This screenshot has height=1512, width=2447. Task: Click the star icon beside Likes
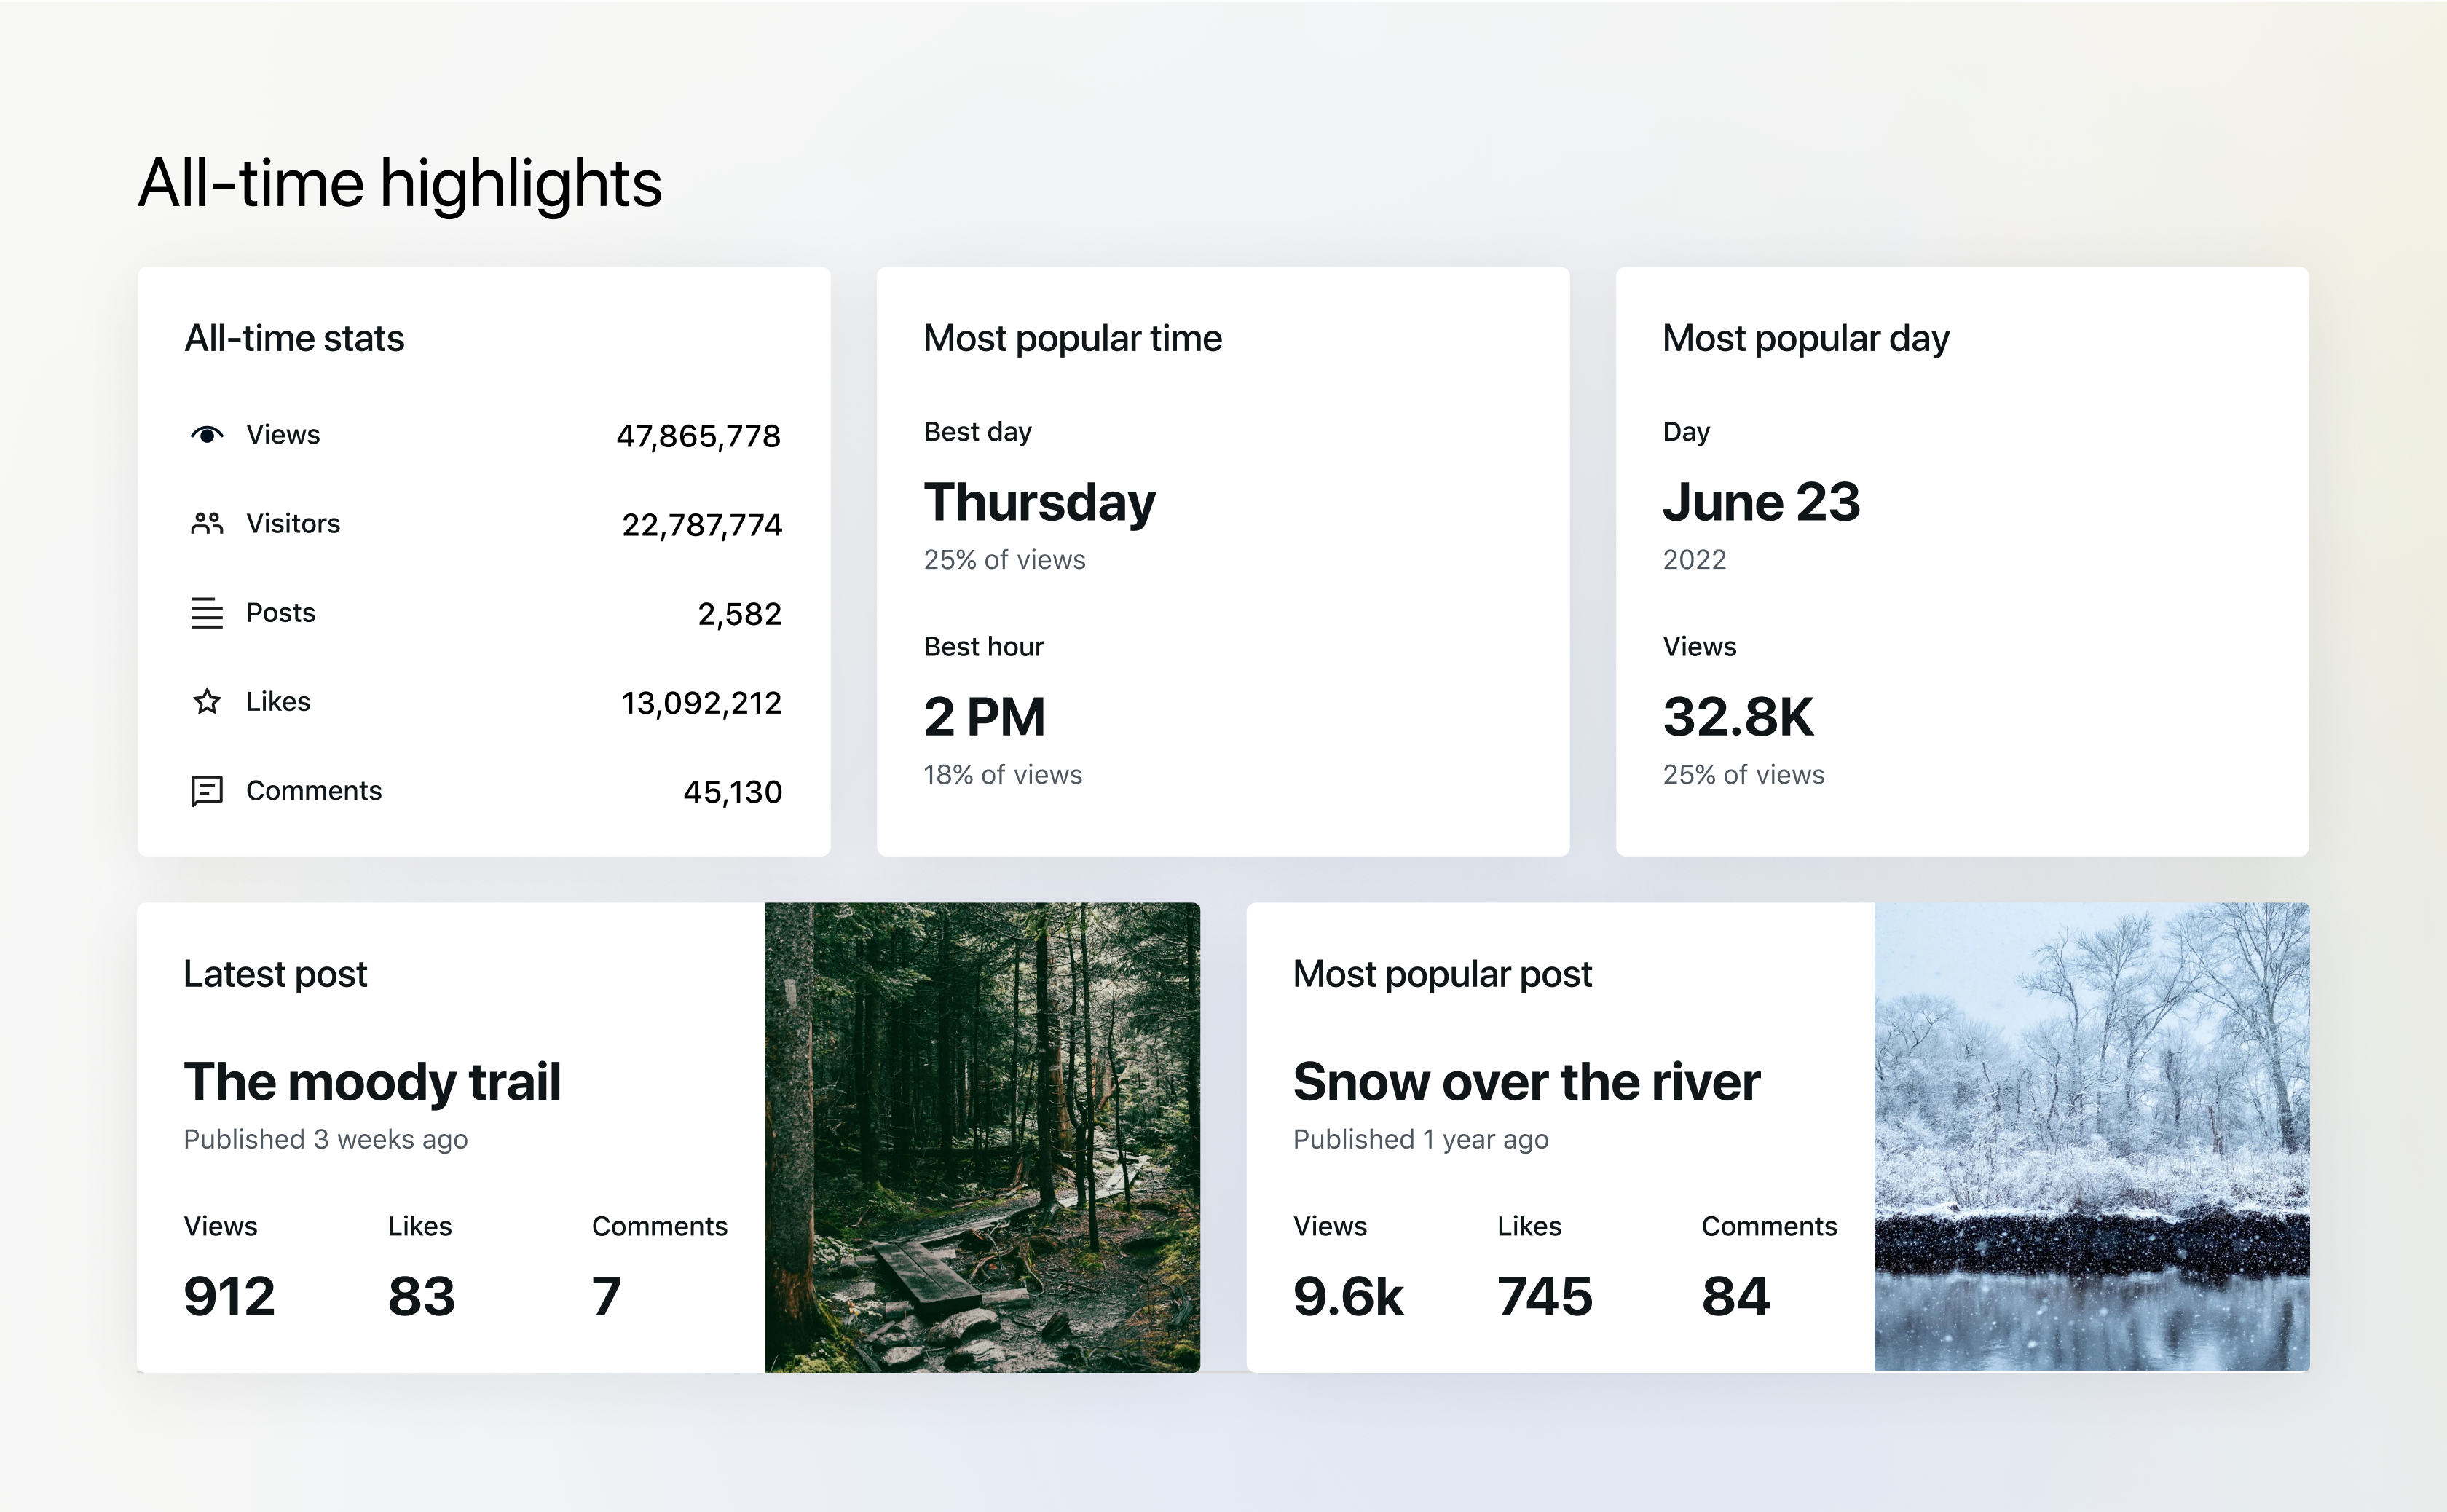(207, 701)
